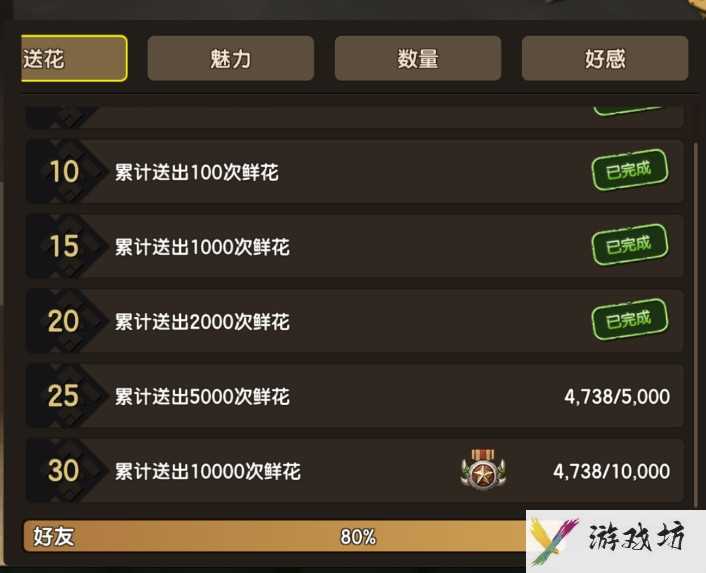Screen dimensions: 706x573
Task: Select the 累计送出10000次鲜花 row
Action: 355,471
